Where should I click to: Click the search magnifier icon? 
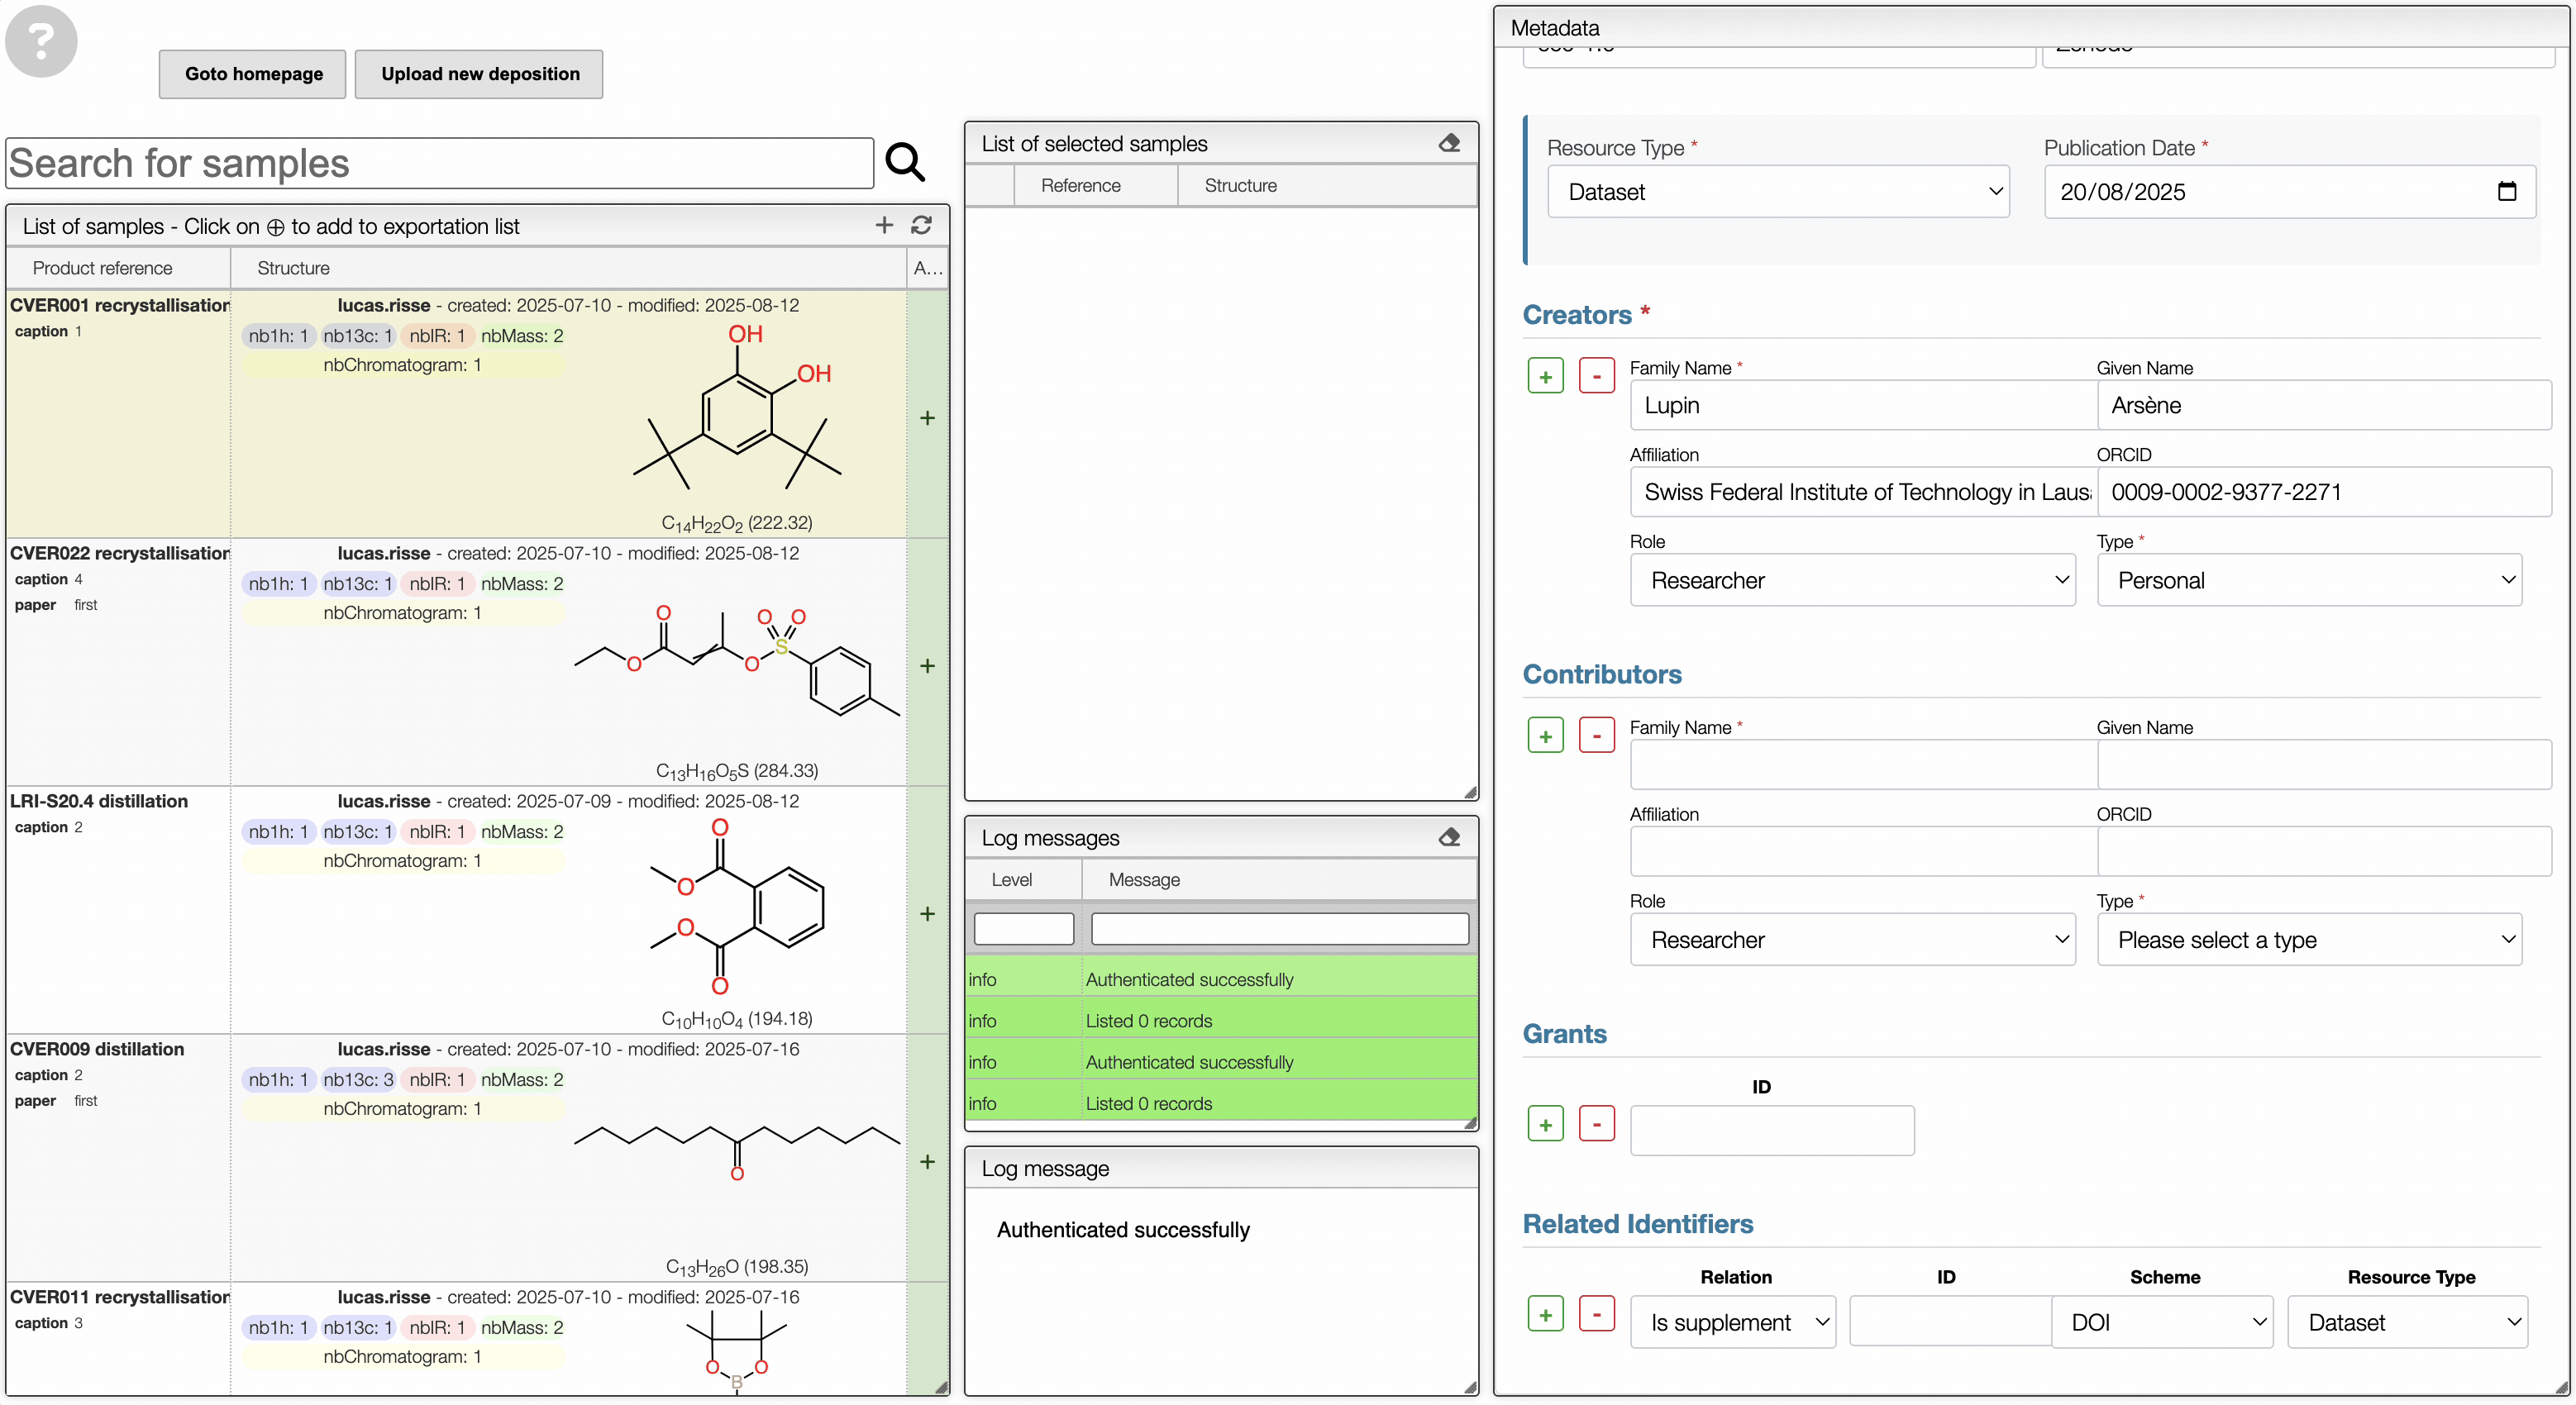pos(905,162)
